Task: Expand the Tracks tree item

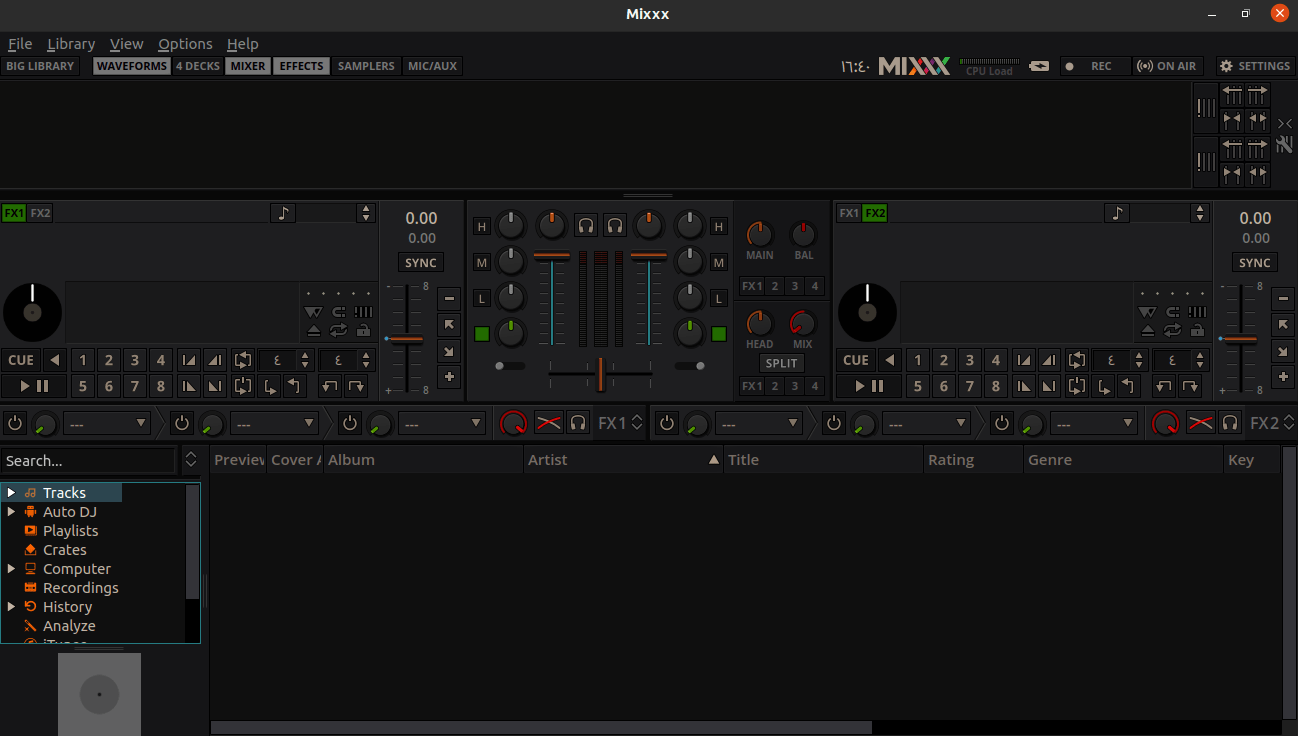Action: 11,492
